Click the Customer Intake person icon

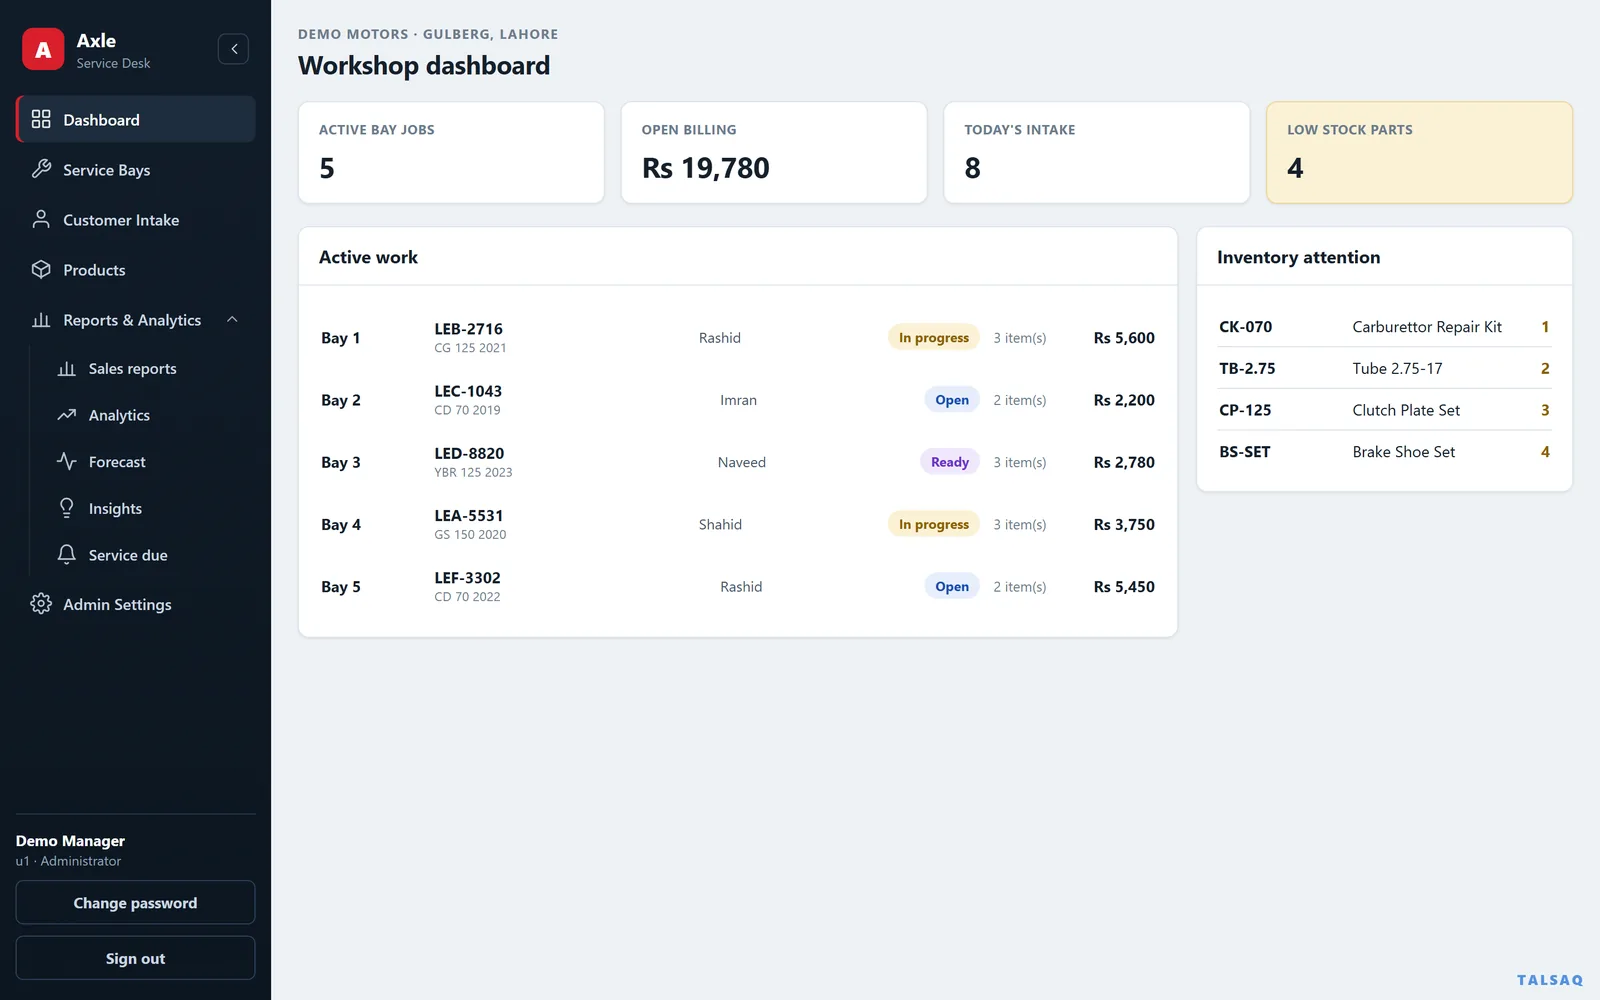click(41, 219)
